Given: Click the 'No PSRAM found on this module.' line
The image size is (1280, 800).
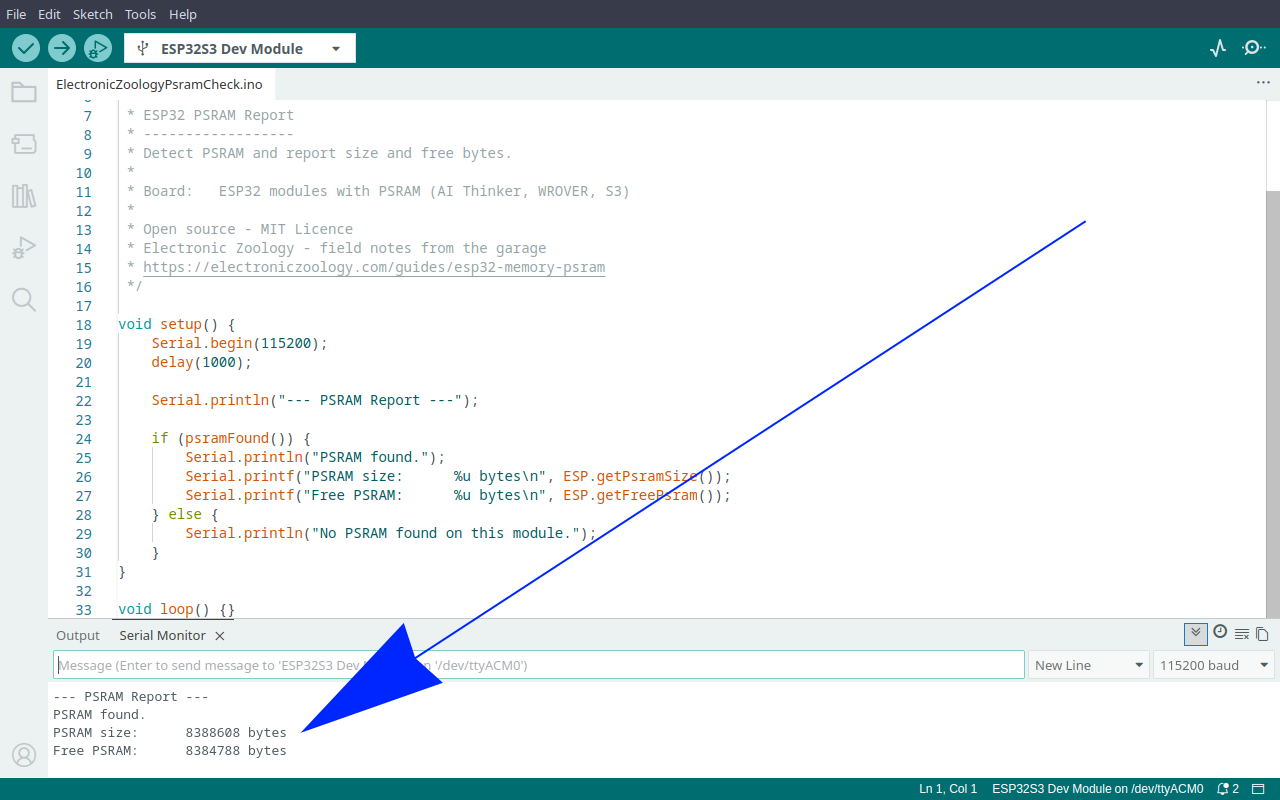Looking at the screenshot, I should (x=390, y=534).
